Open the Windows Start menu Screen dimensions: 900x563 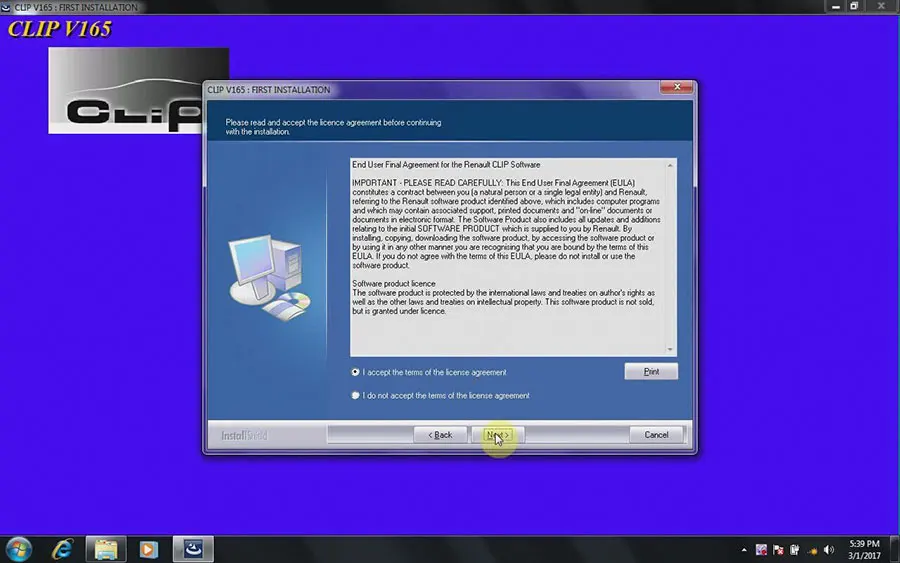coord(18,549)
